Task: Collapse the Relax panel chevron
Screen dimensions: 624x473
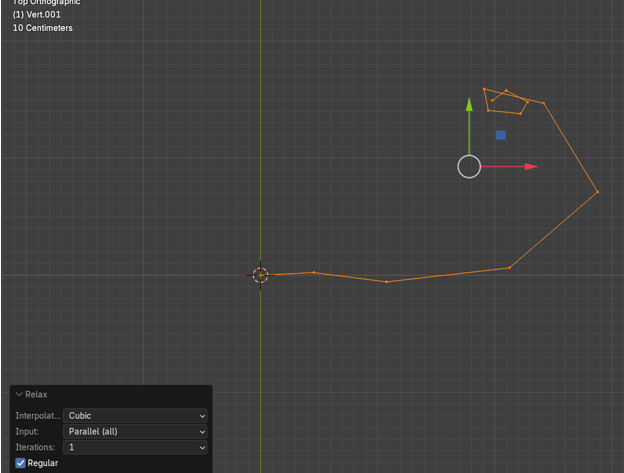Action: (x=19, y=395)
